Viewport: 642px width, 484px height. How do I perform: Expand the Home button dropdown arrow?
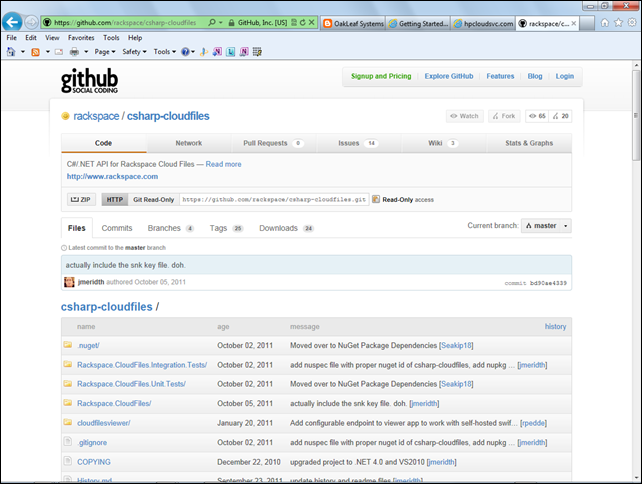[23, 52]
